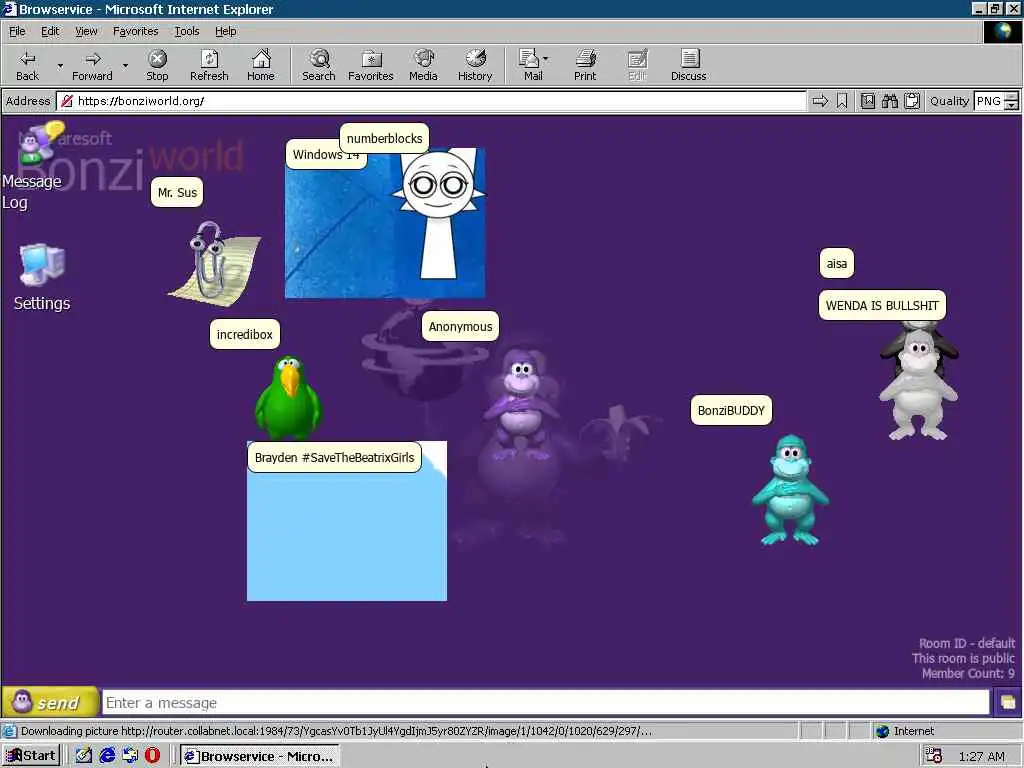
Task: Open the Favorites menu
Action: click(135, 31)
